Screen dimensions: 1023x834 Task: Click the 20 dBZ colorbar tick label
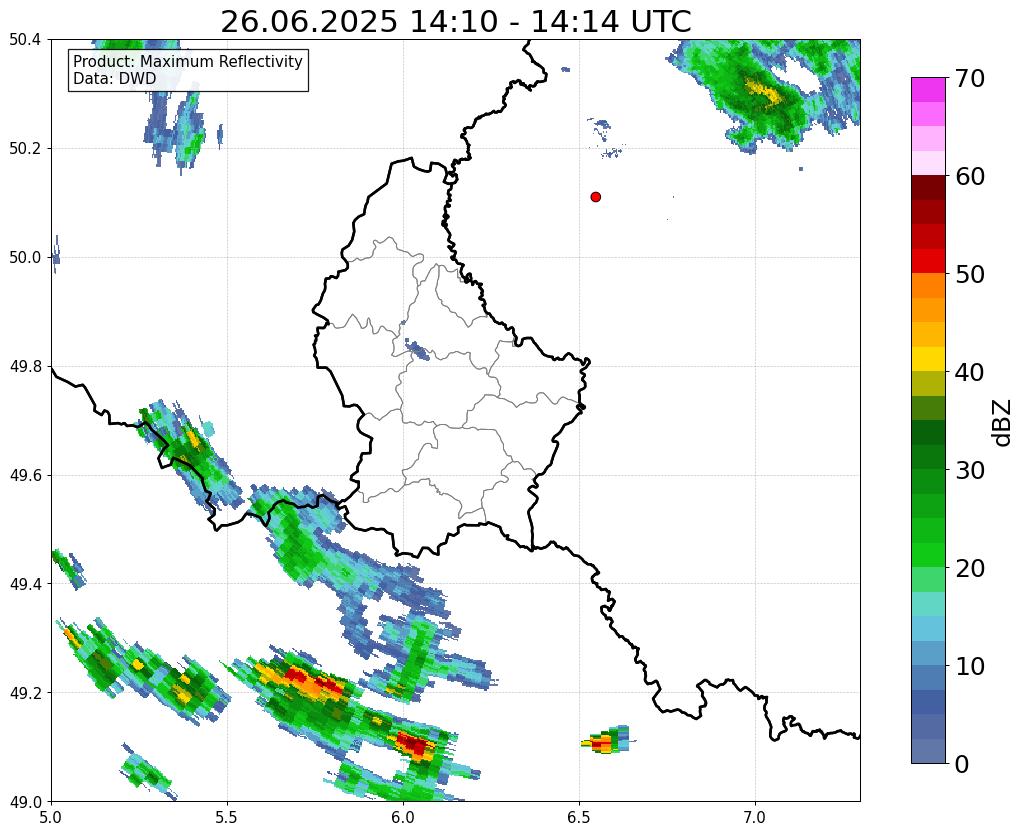[969, 568]
